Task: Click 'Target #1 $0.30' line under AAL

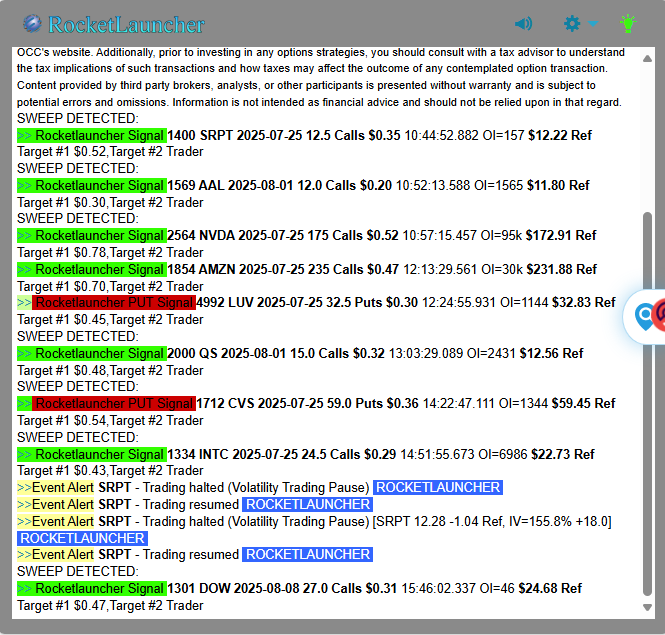Action: [110, 202]
